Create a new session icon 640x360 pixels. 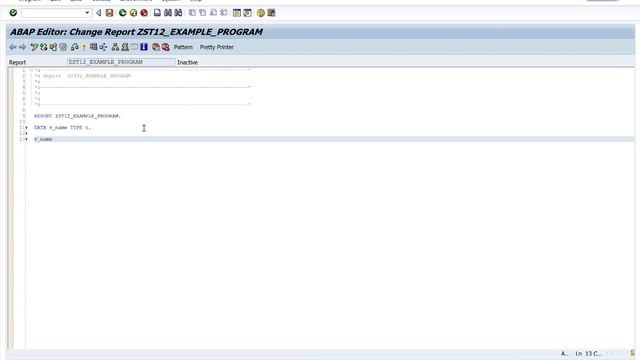237,13
